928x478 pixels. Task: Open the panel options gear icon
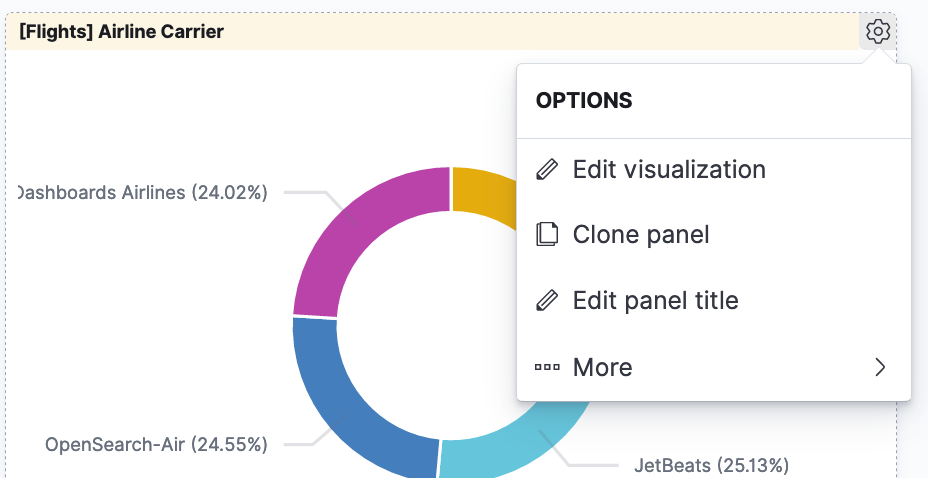pos(877,31)
